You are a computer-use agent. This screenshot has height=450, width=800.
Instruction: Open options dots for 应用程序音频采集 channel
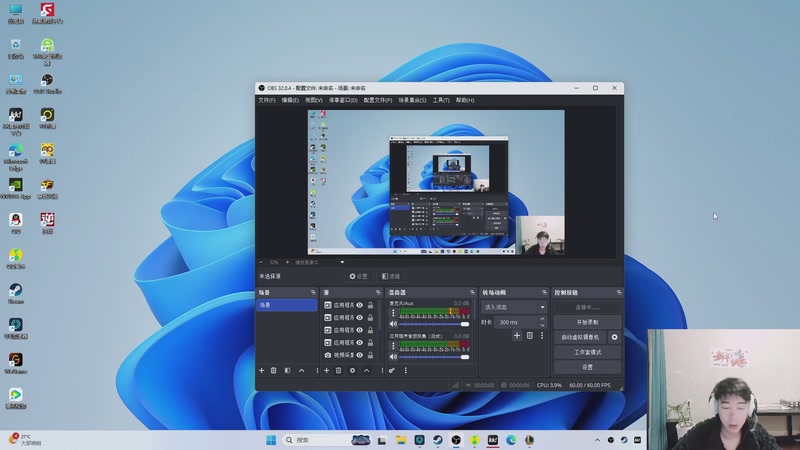[393, 346]
